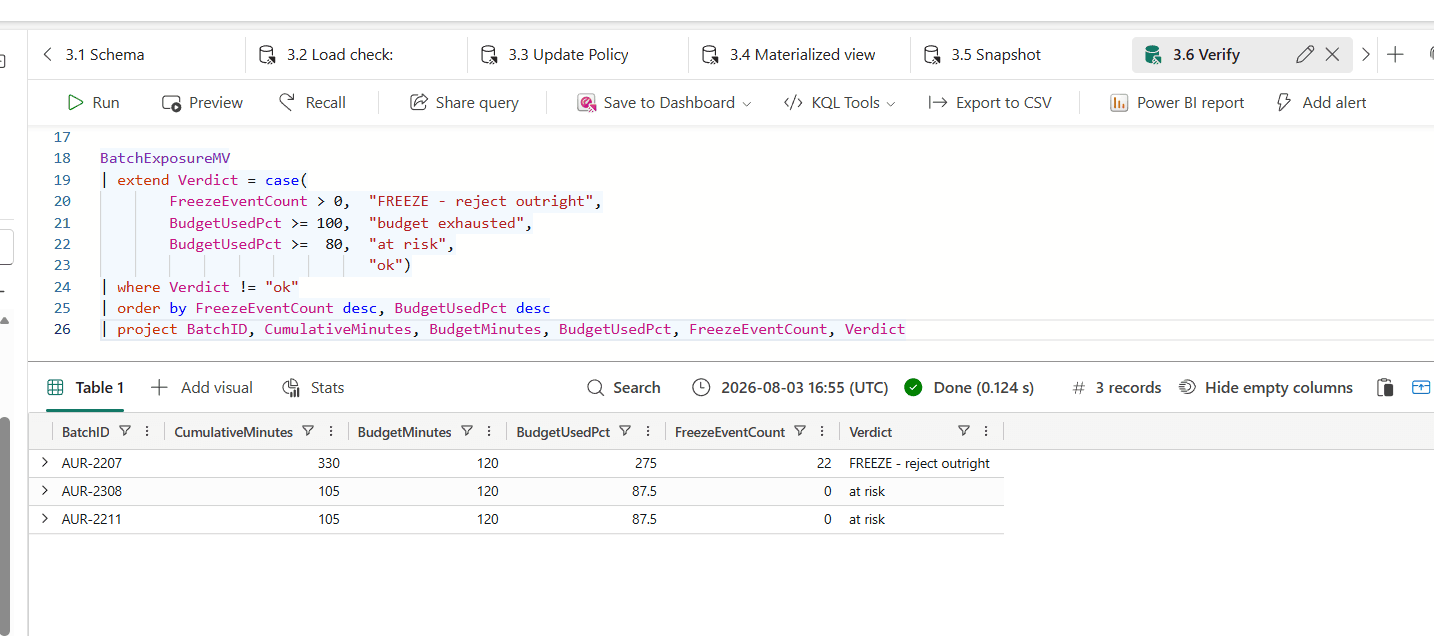Image resolution: width=1434 pixels, height=636 pixels.
Task: Create a Power BI report
Action: 1177,102
